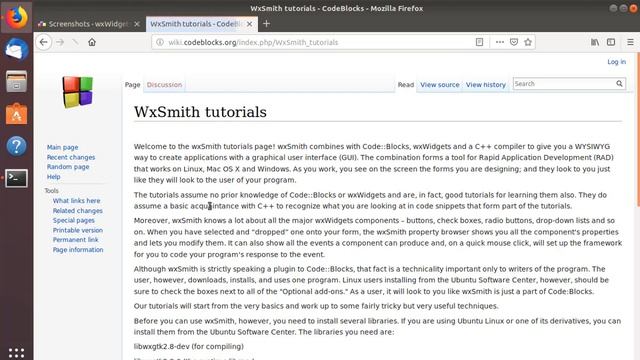Open the Discussion tab
Viewport: 640px width, 360px height.
click(164, 84)
